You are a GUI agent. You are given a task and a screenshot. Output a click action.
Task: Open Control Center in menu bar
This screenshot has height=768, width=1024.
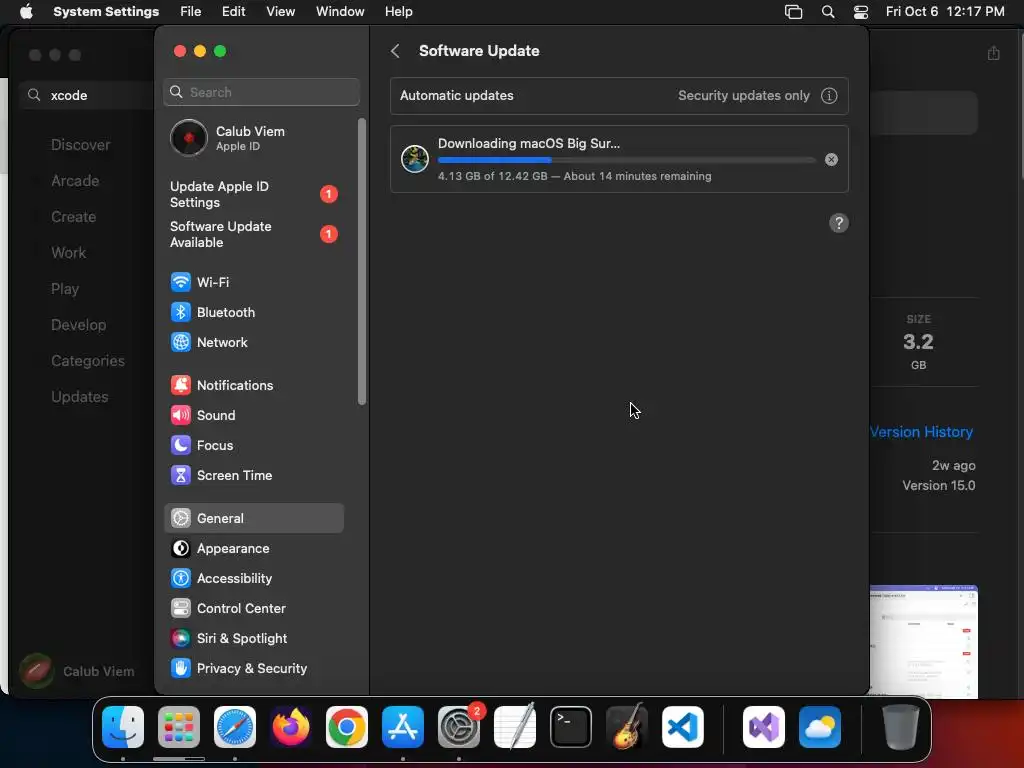pos(861,12)
